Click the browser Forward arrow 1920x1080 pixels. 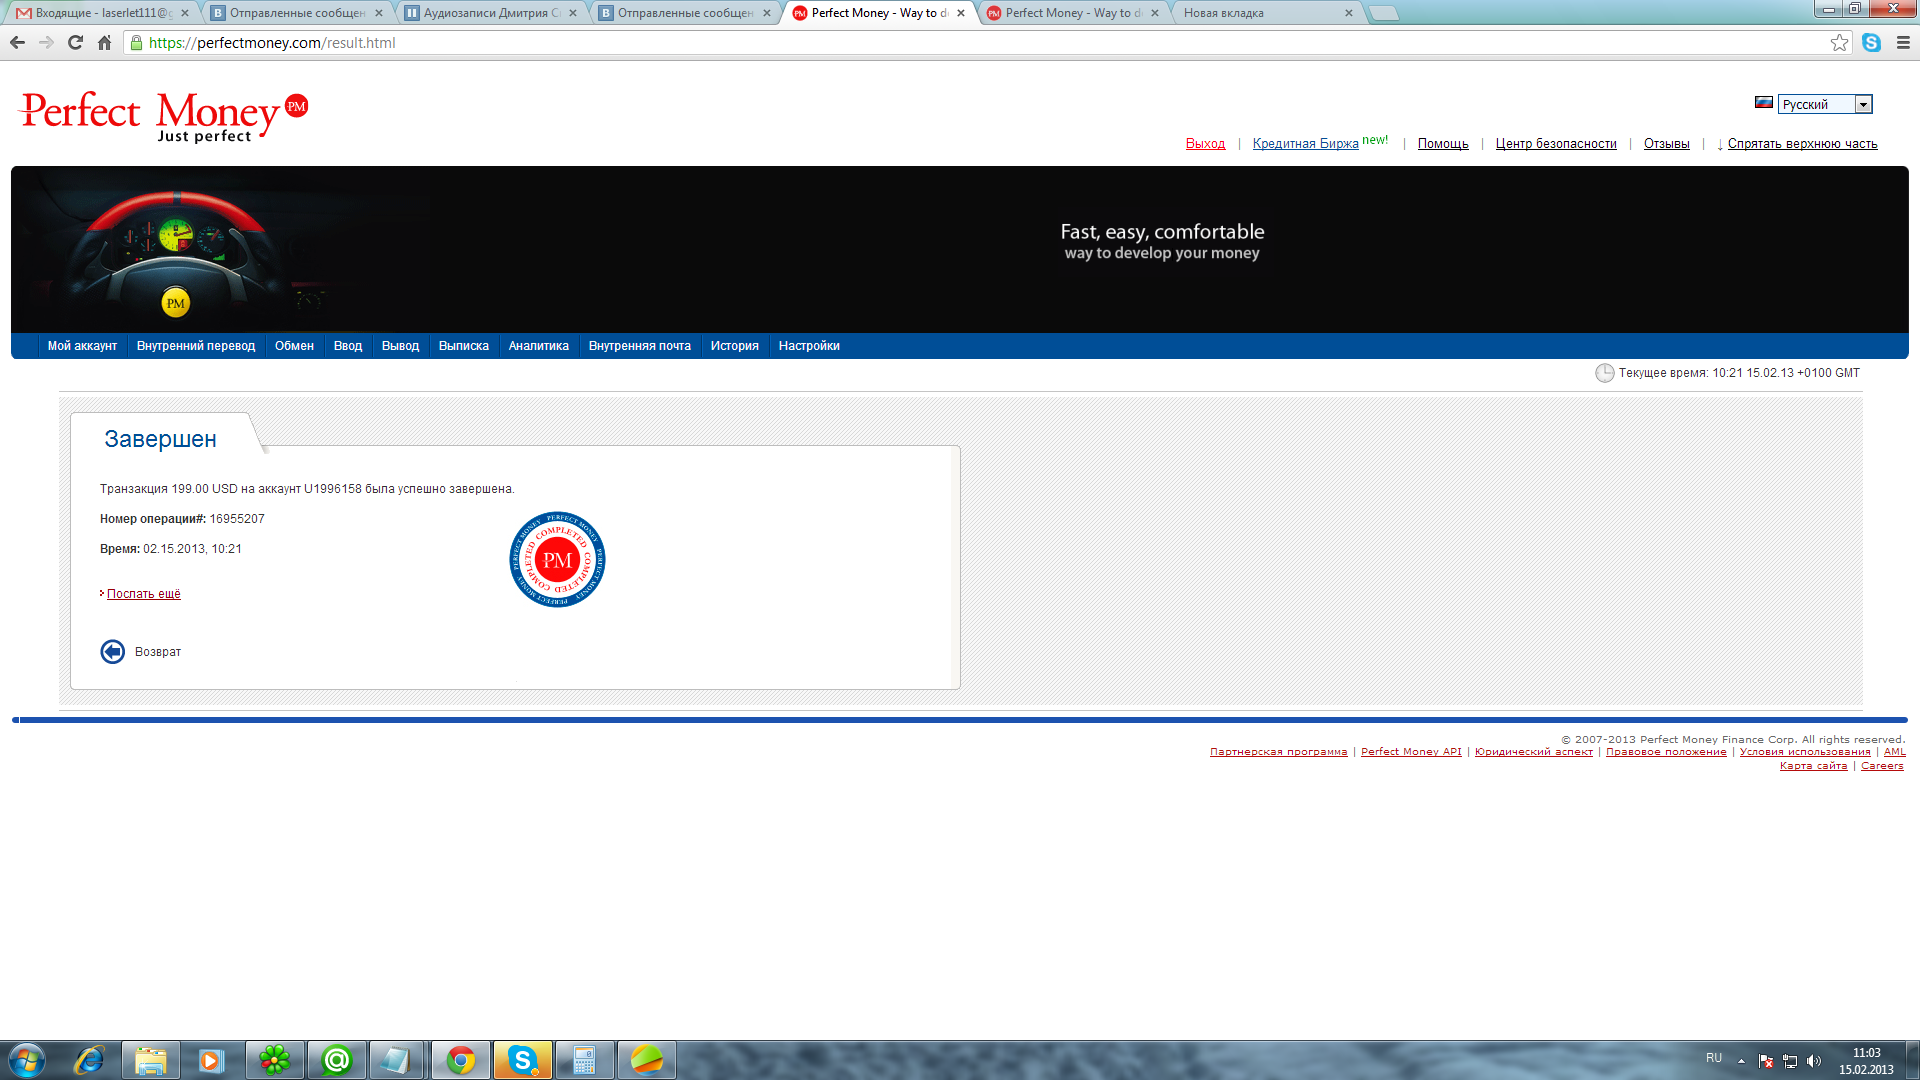pyautogui.click(x=46, y=42)
